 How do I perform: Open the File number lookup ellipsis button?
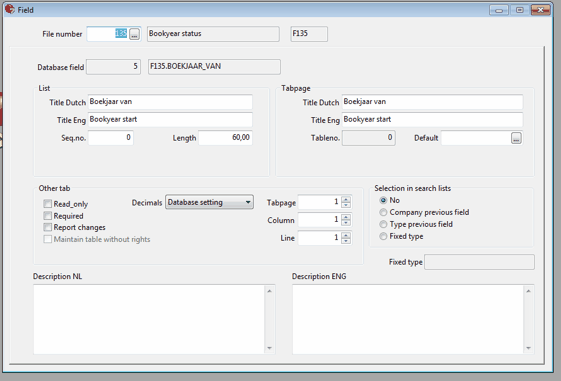(x=134, y=34)
